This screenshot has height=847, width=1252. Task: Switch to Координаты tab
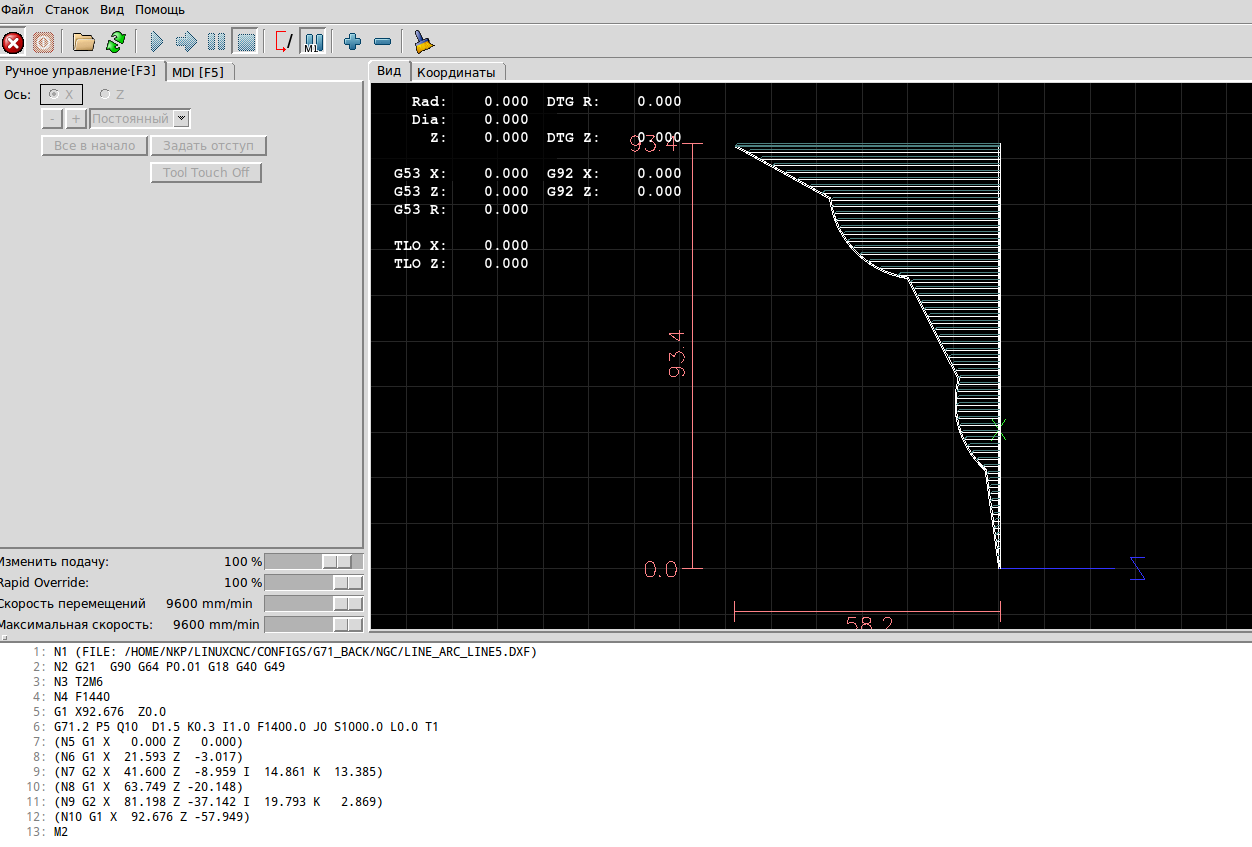point(456,72)
